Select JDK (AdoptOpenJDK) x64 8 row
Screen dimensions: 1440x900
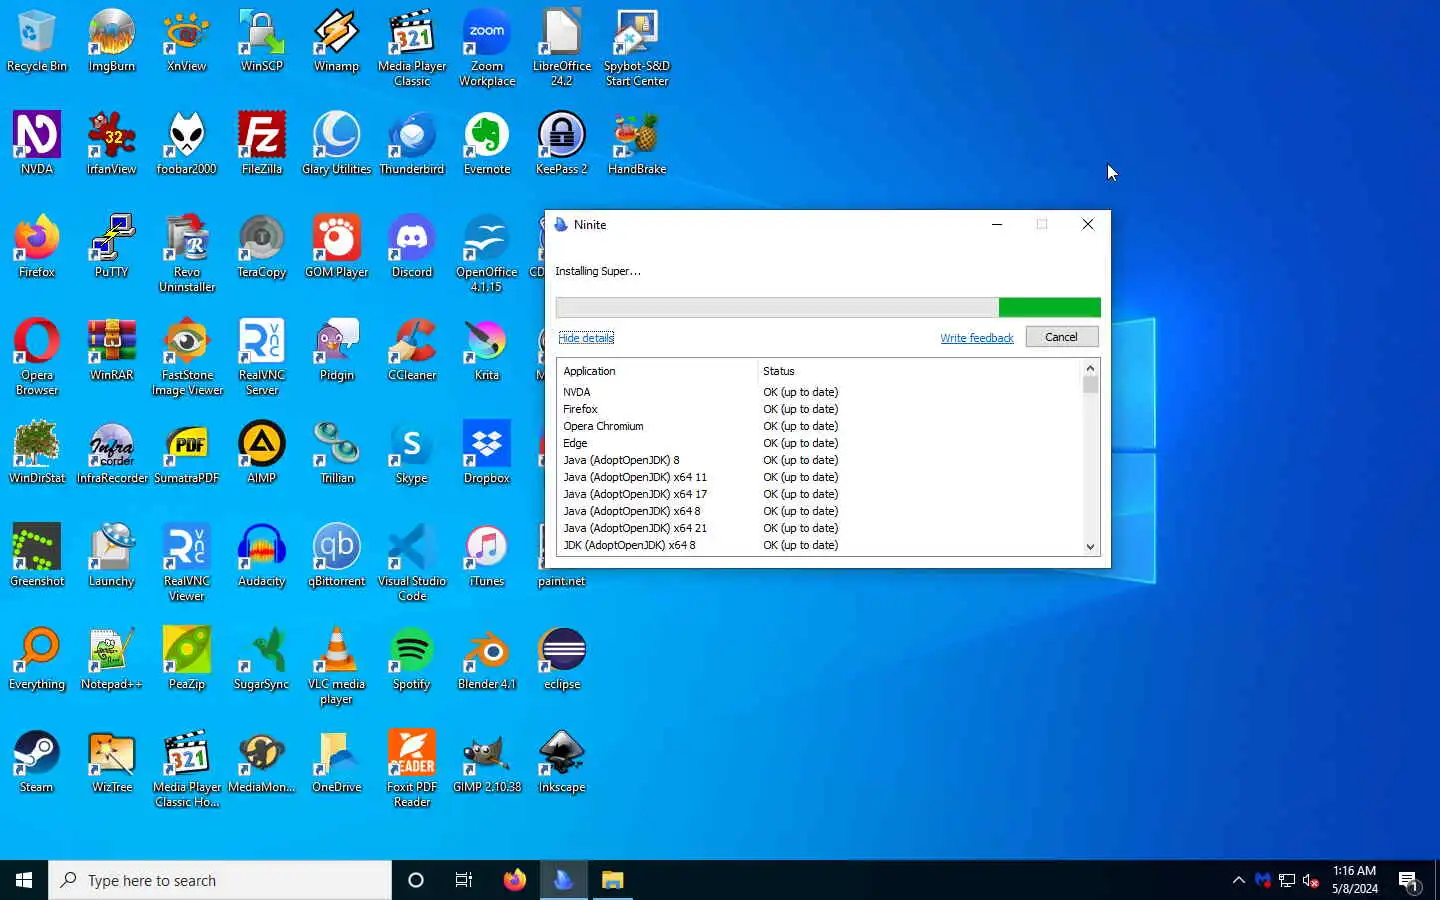[x=820, y=545]
